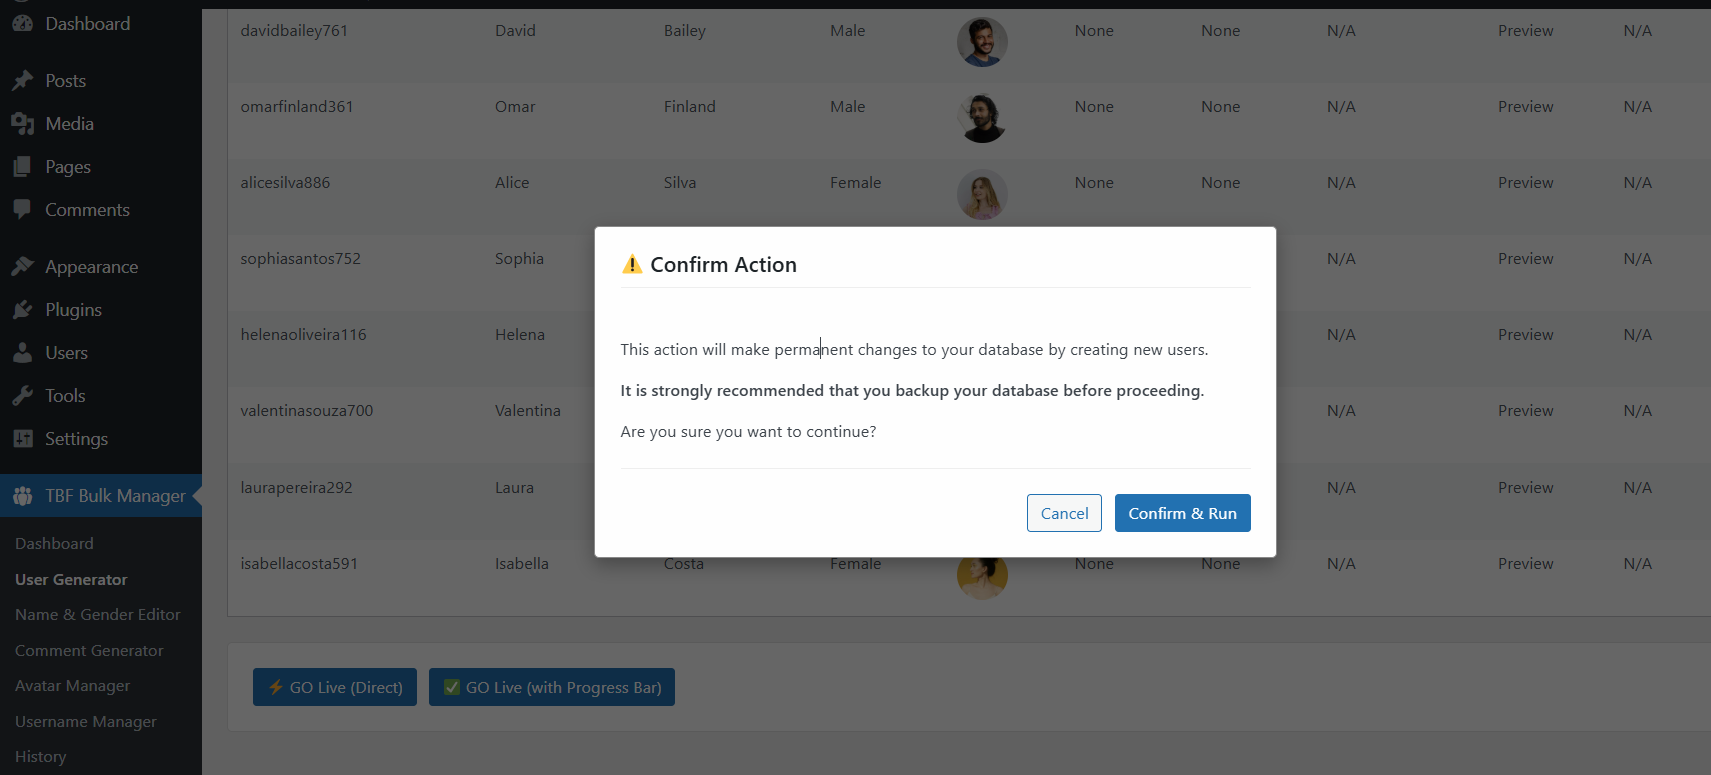Open History submenu item
The image size is (1711, 775).
pos(41,757)
